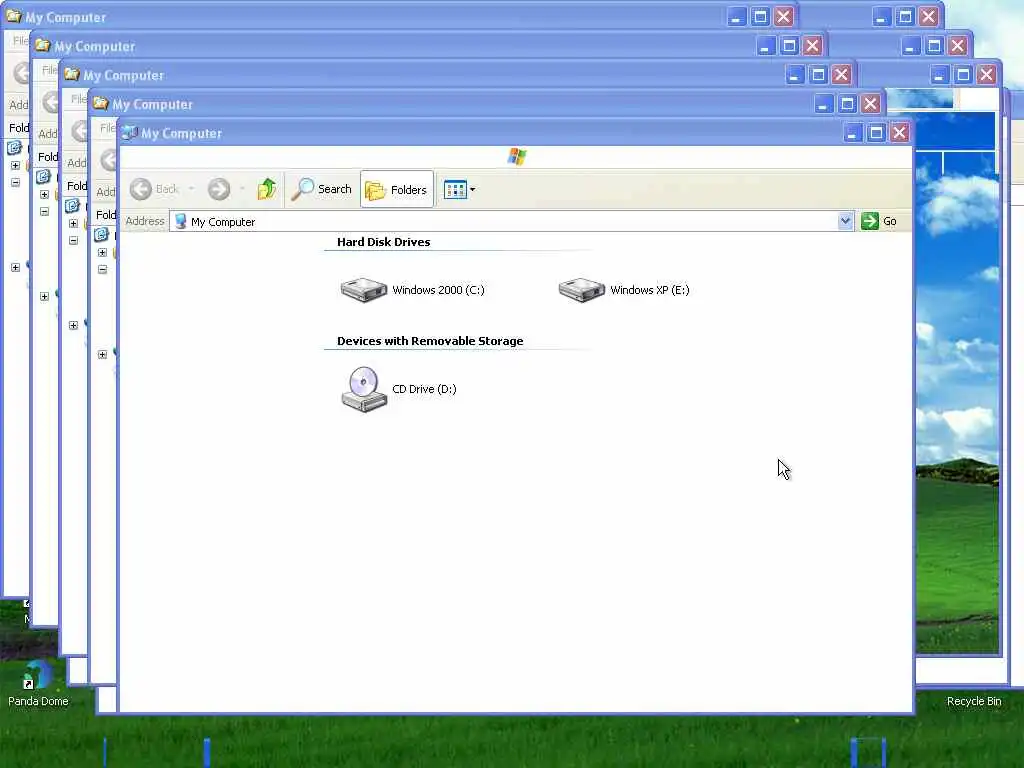
Task: Open the Search pane
Action: tap(321, 189)
